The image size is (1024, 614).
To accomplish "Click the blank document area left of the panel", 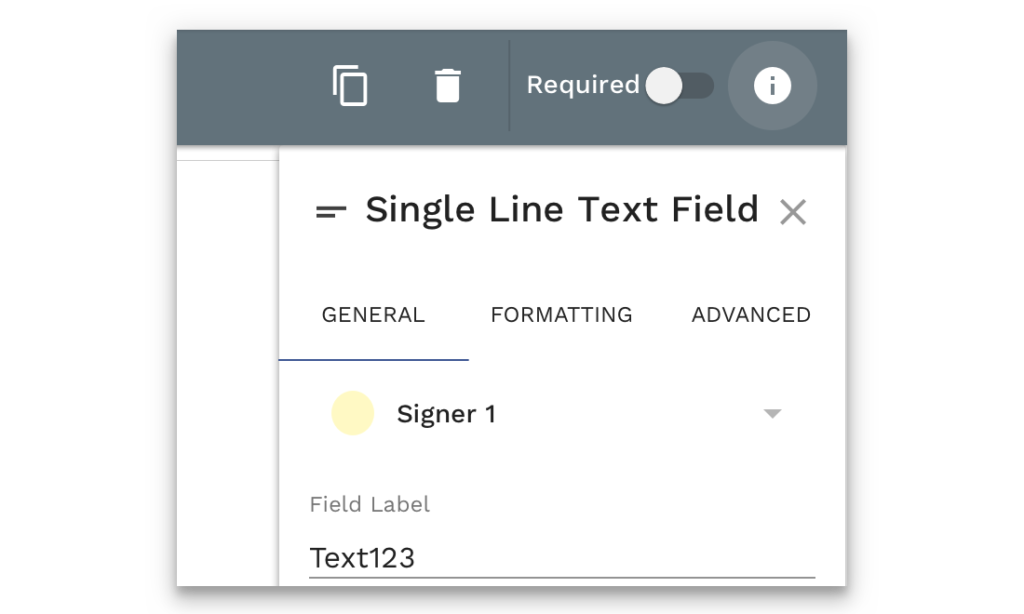I will click(227, 370).
